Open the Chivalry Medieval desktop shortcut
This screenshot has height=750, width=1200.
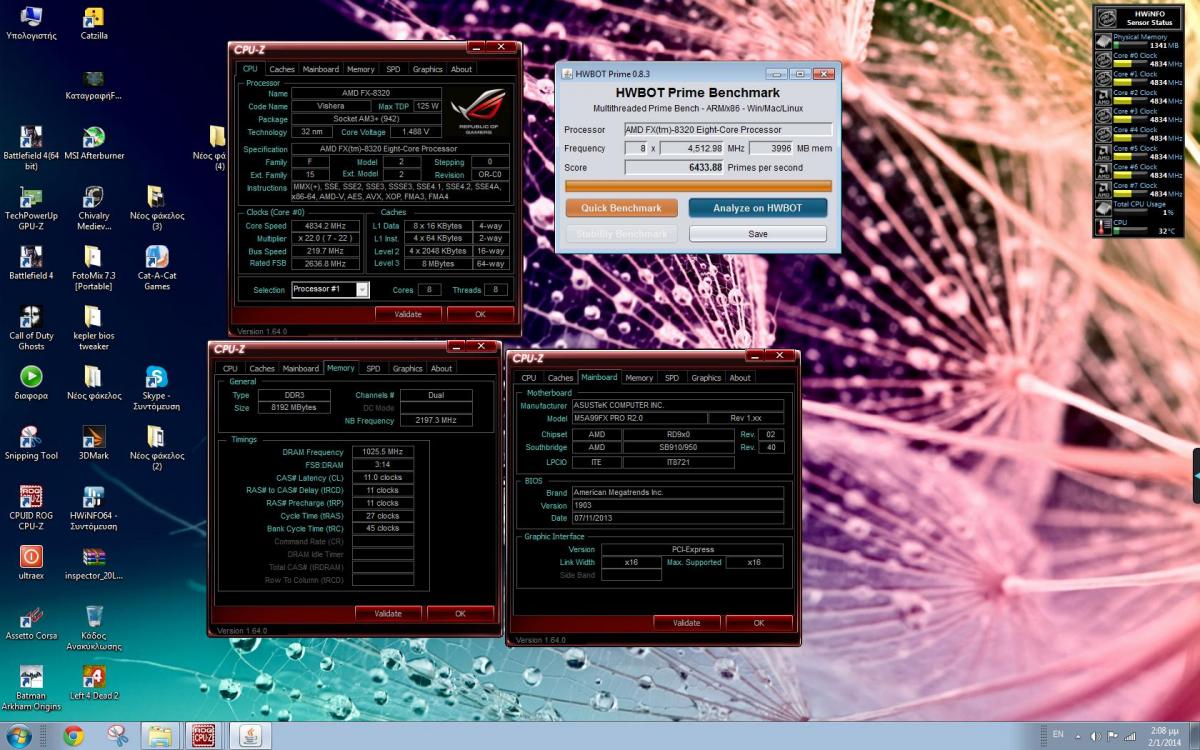[93, 207]
